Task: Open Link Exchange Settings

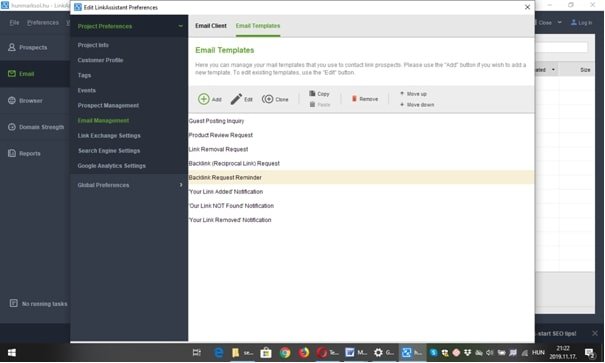Action: coord(109,135)
